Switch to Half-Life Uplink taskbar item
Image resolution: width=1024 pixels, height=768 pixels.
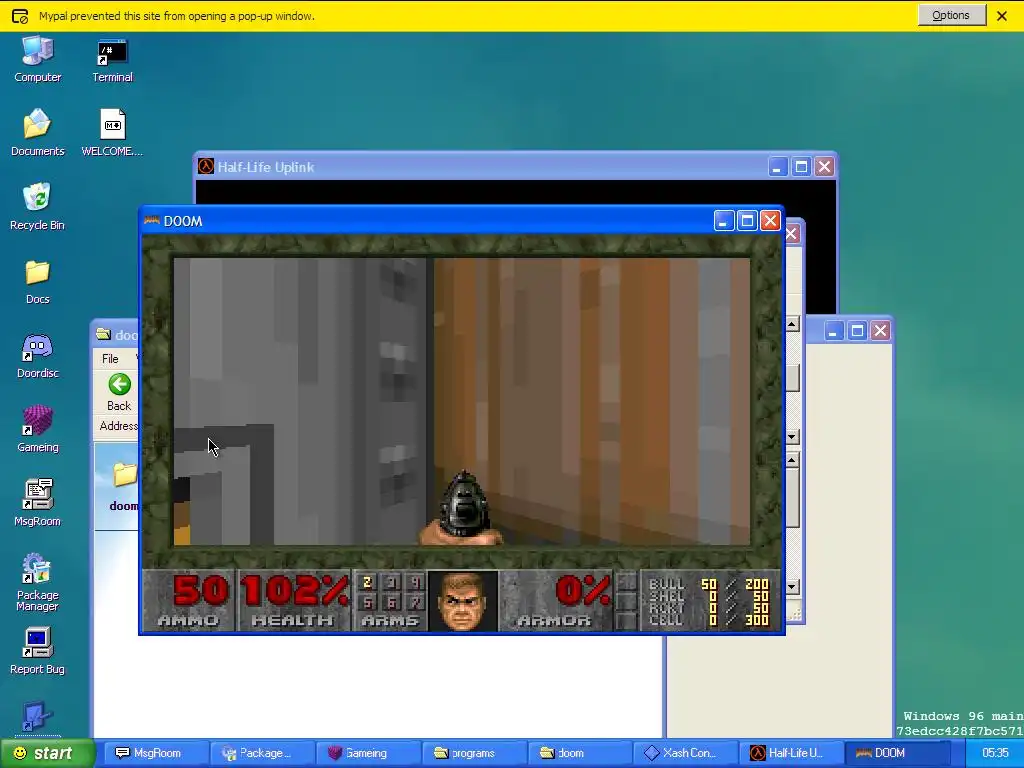tap(792, 753)
